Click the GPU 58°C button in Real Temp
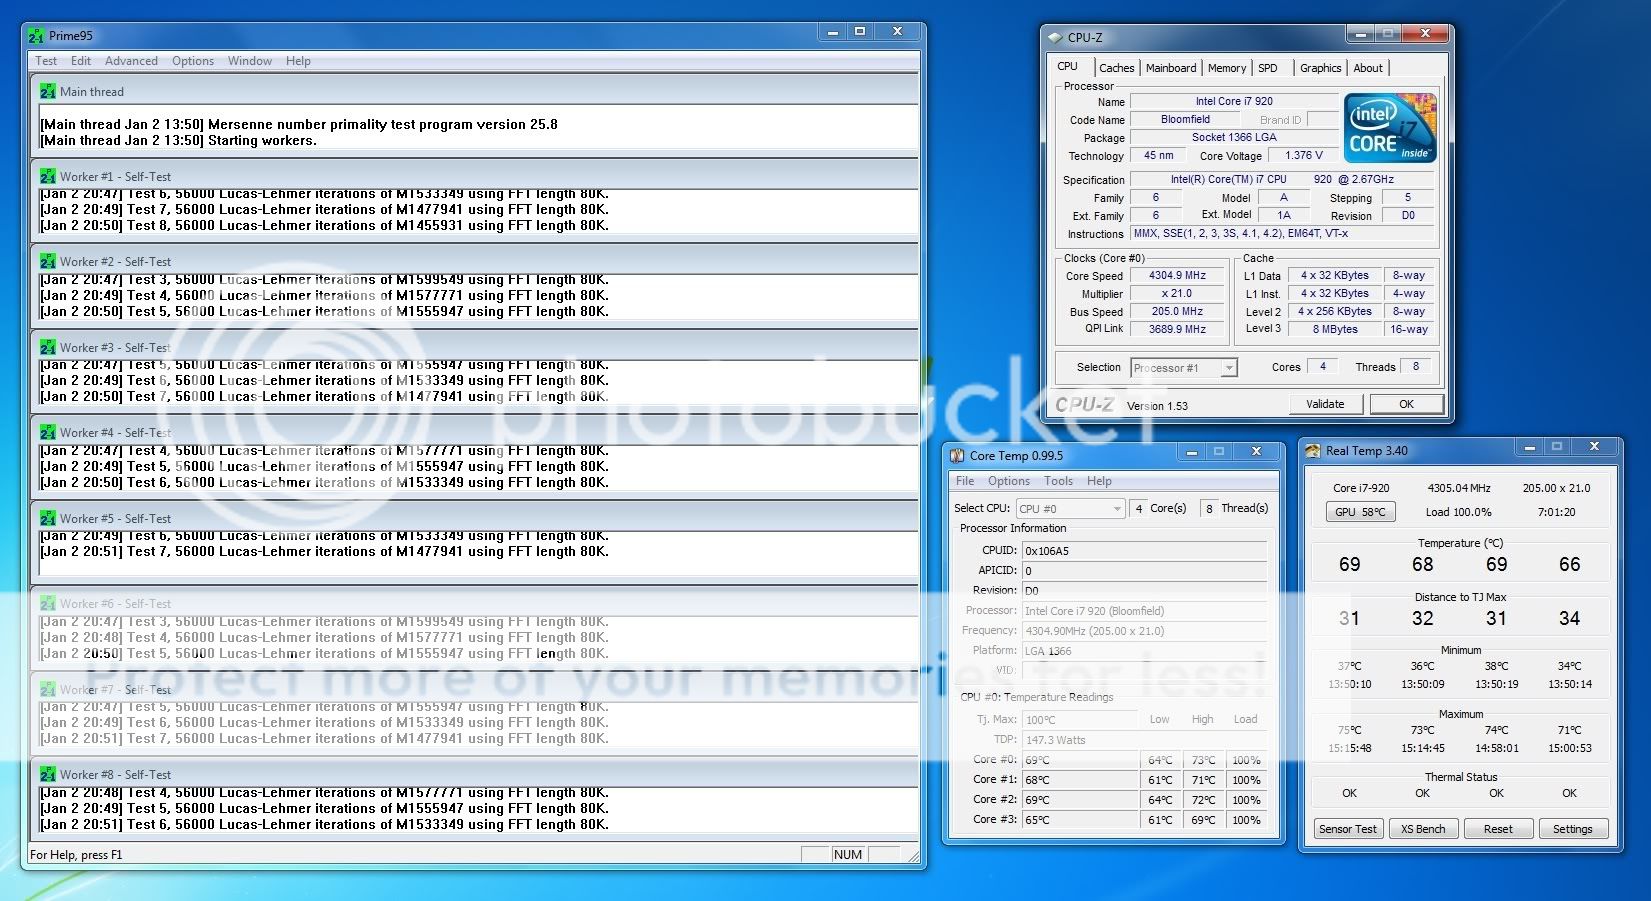The height and width of the screenshot is (901, 1651). click(1360, 512)
